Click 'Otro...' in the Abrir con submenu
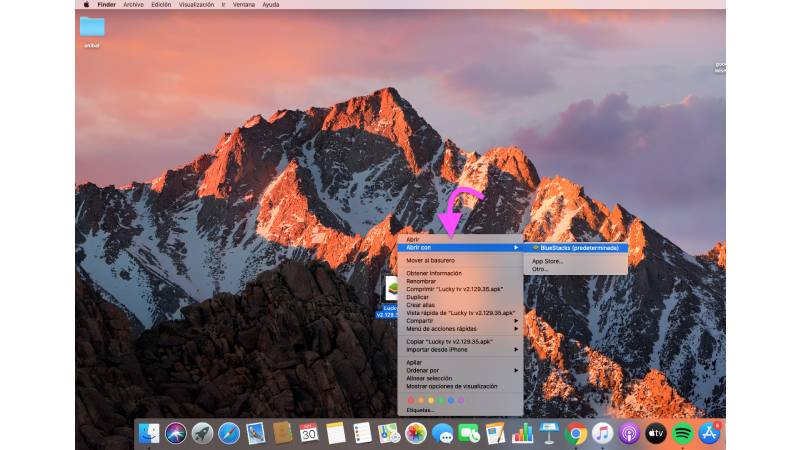Viewport: 800px width, 450px height. [x=541, y=269]
